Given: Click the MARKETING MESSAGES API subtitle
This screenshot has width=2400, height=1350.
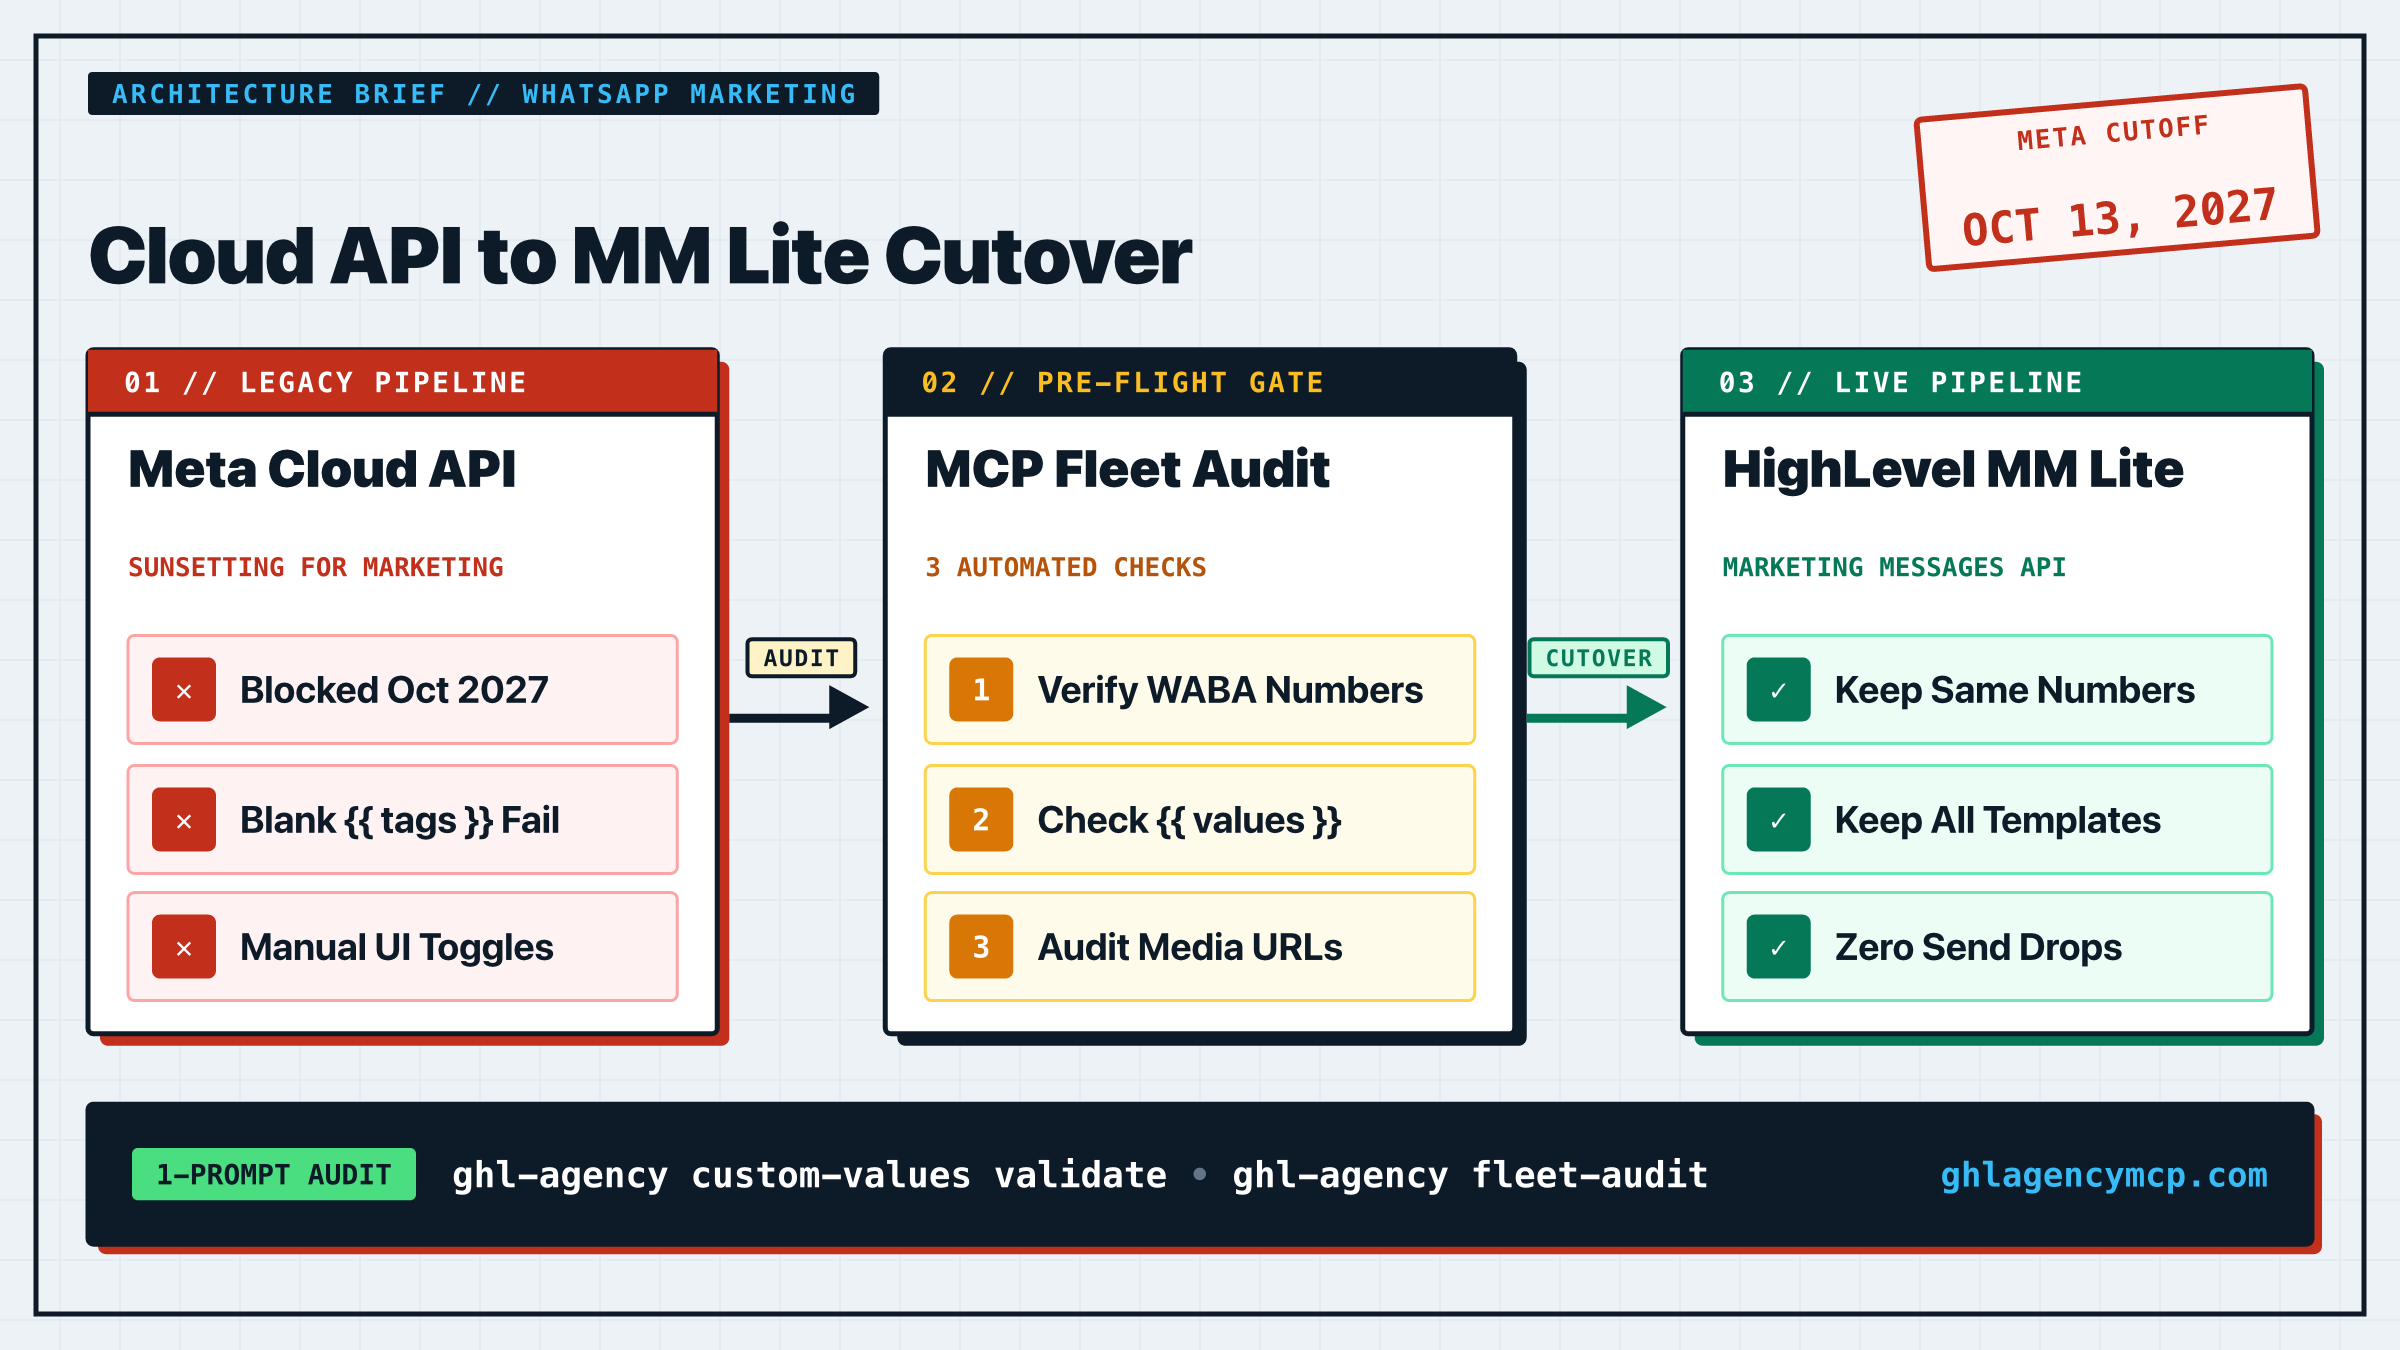Looking at the screenshot, I should 1894,567.
